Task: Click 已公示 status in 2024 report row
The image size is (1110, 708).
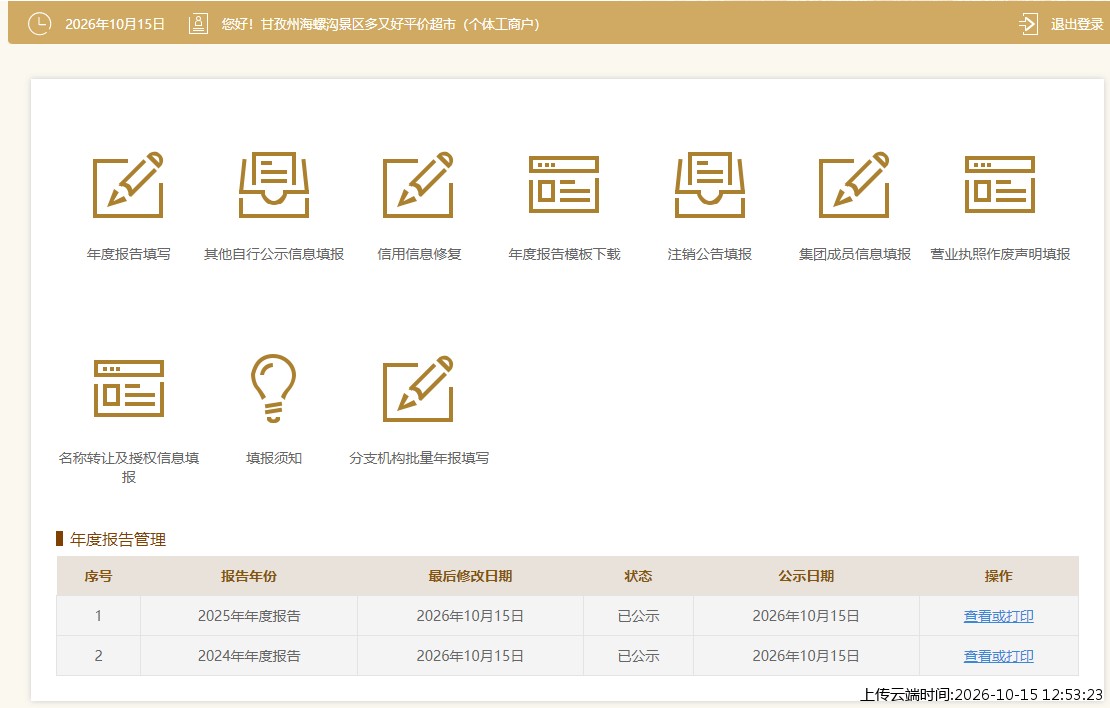Action: (x=639, y=656)
